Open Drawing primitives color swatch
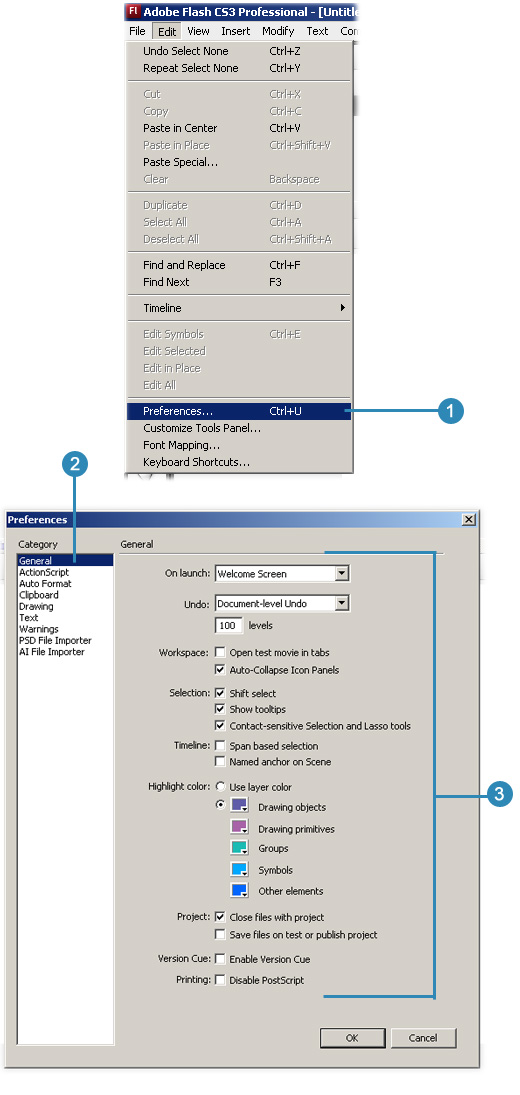The image size is (520, 1095). pyautogui.click(x=239, y=828)
